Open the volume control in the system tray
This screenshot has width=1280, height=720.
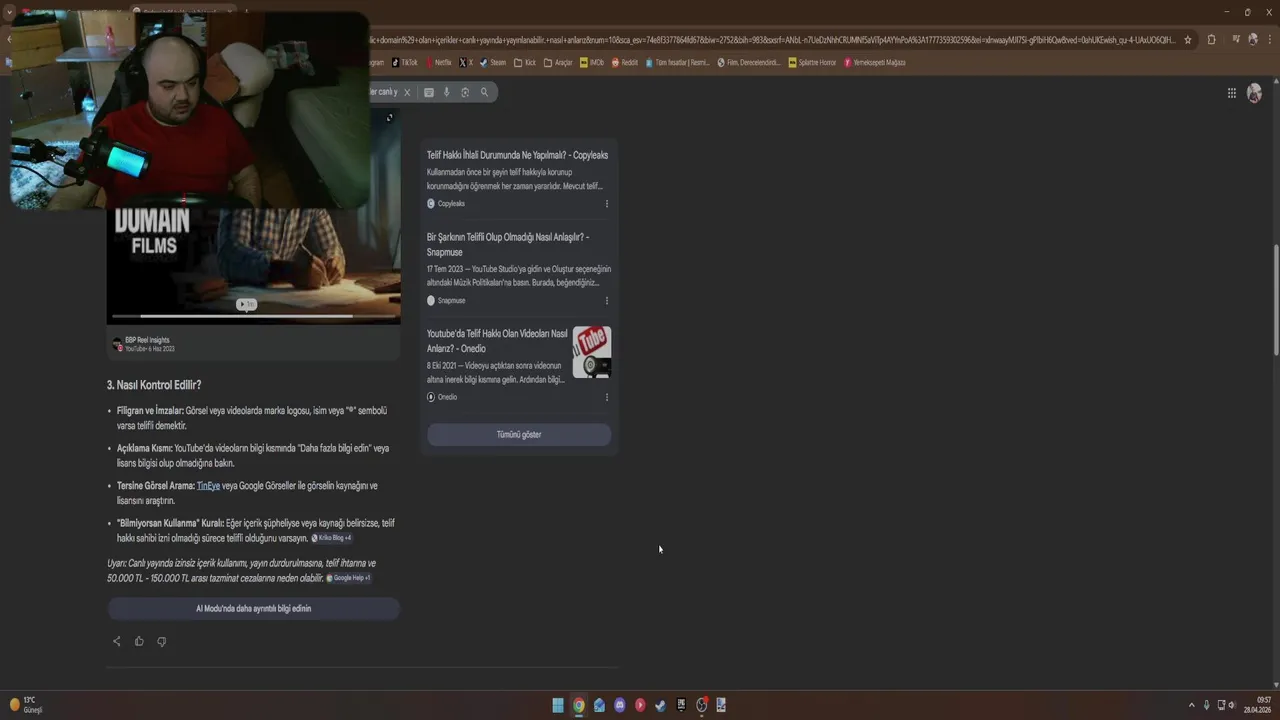(x=1231, y=705)
